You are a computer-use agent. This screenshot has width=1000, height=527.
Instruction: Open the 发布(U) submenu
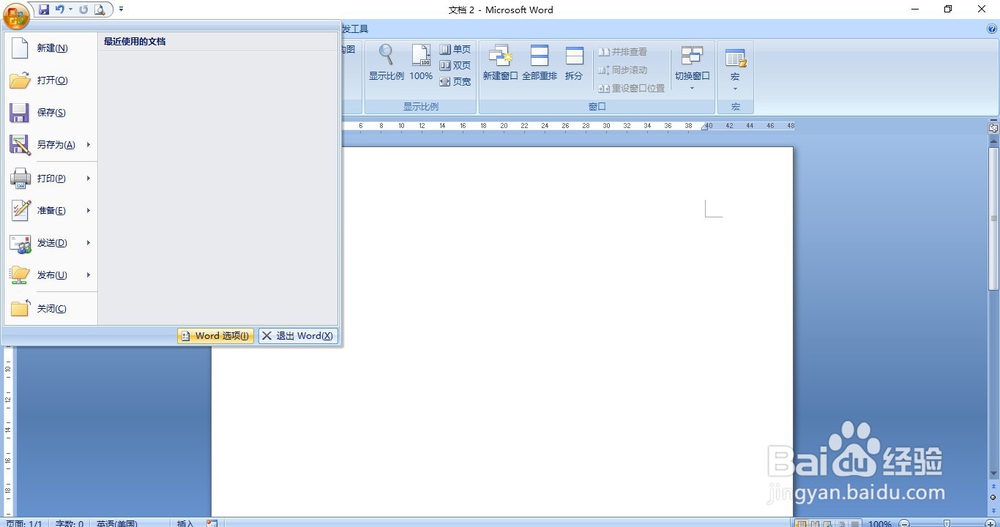pyautogui.click(x=51, y=275)
